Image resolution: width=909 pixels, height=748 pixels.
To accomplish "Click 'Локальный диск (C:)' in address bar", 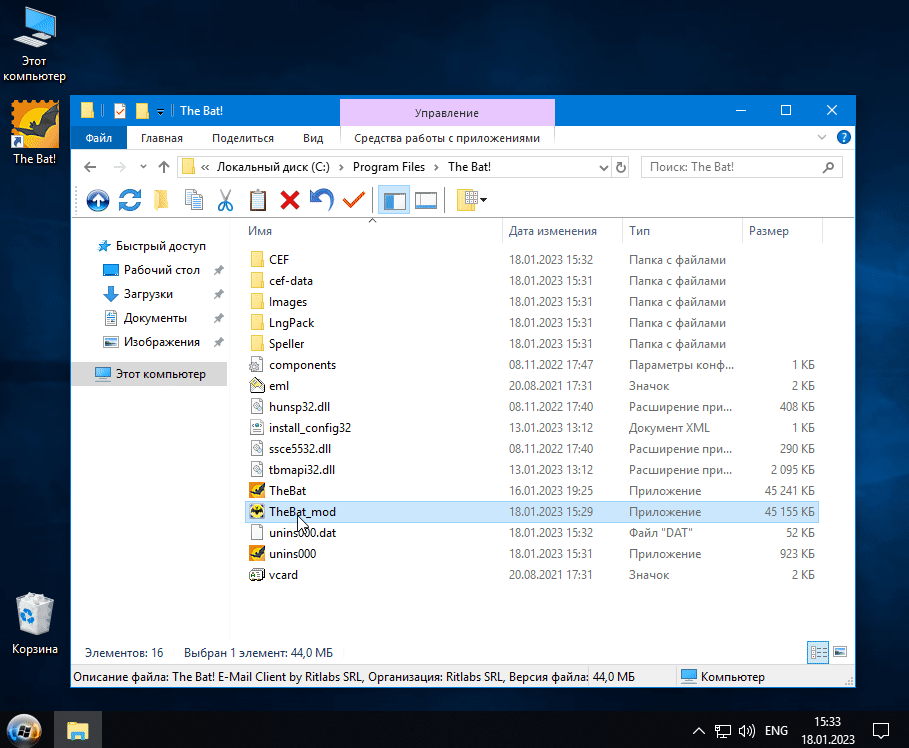I will pos(273,167).
